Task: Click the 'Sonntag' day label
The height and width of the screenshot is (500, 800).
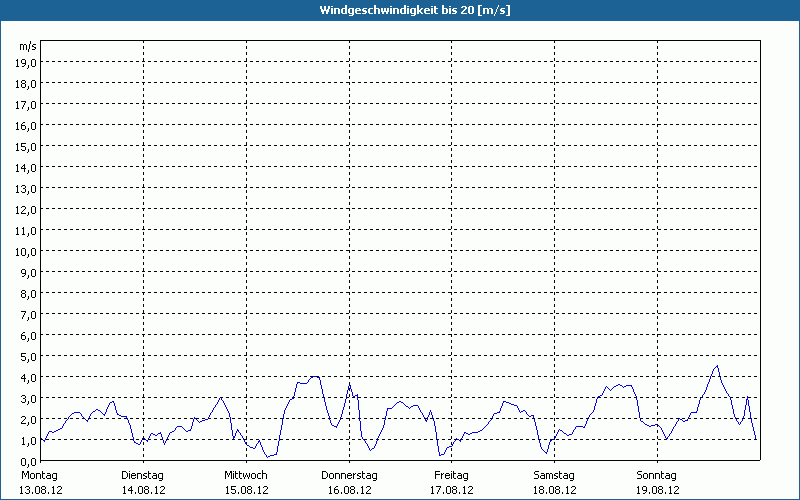Action: click(x=657, y=476)
